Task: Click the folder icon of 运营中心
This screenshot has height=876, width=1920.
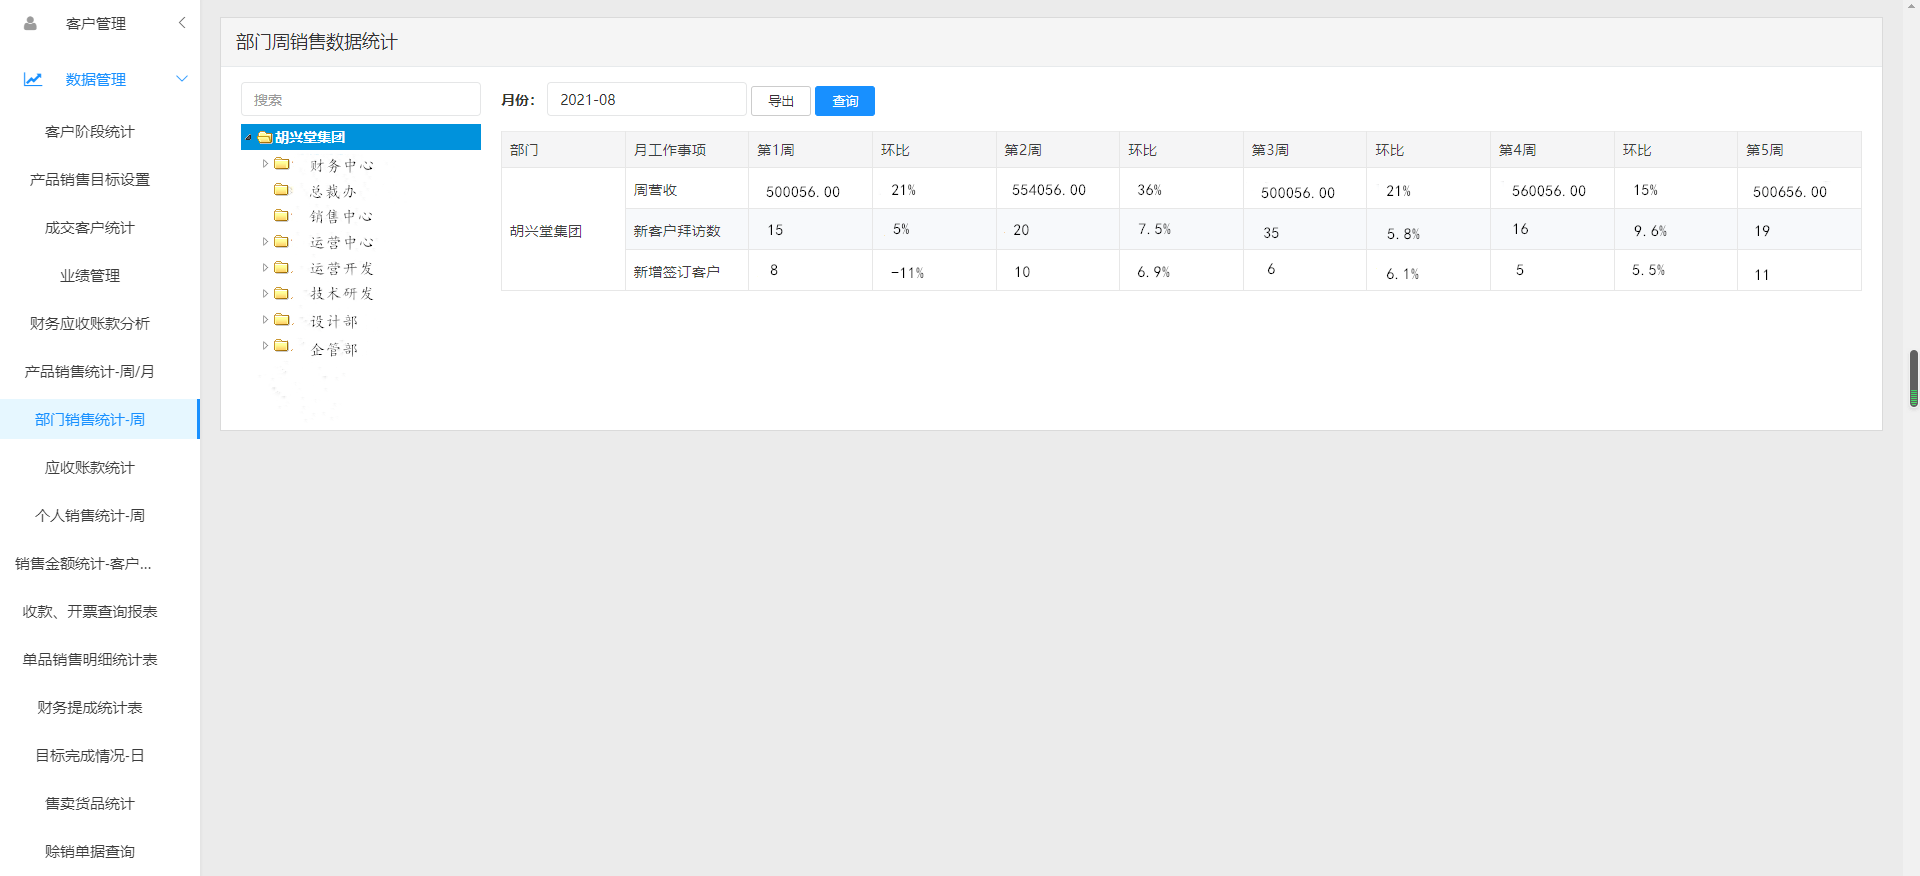Action: [x=282, y=241]
